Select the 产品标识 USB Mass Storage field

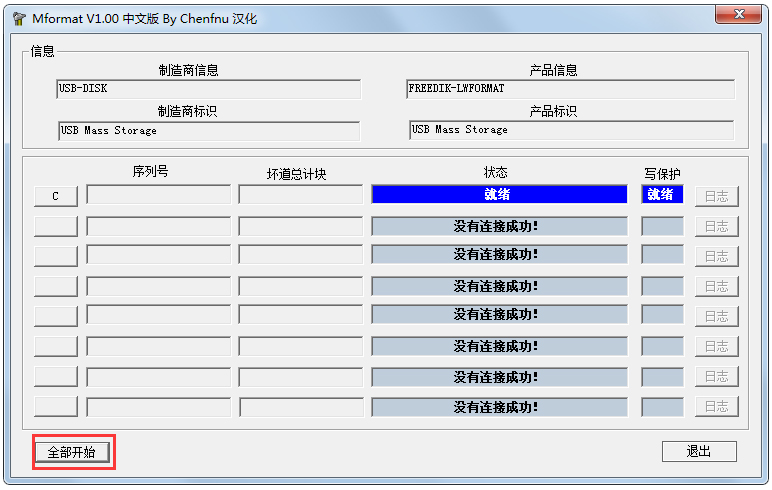pyautogui.click(x=571, y=130)
